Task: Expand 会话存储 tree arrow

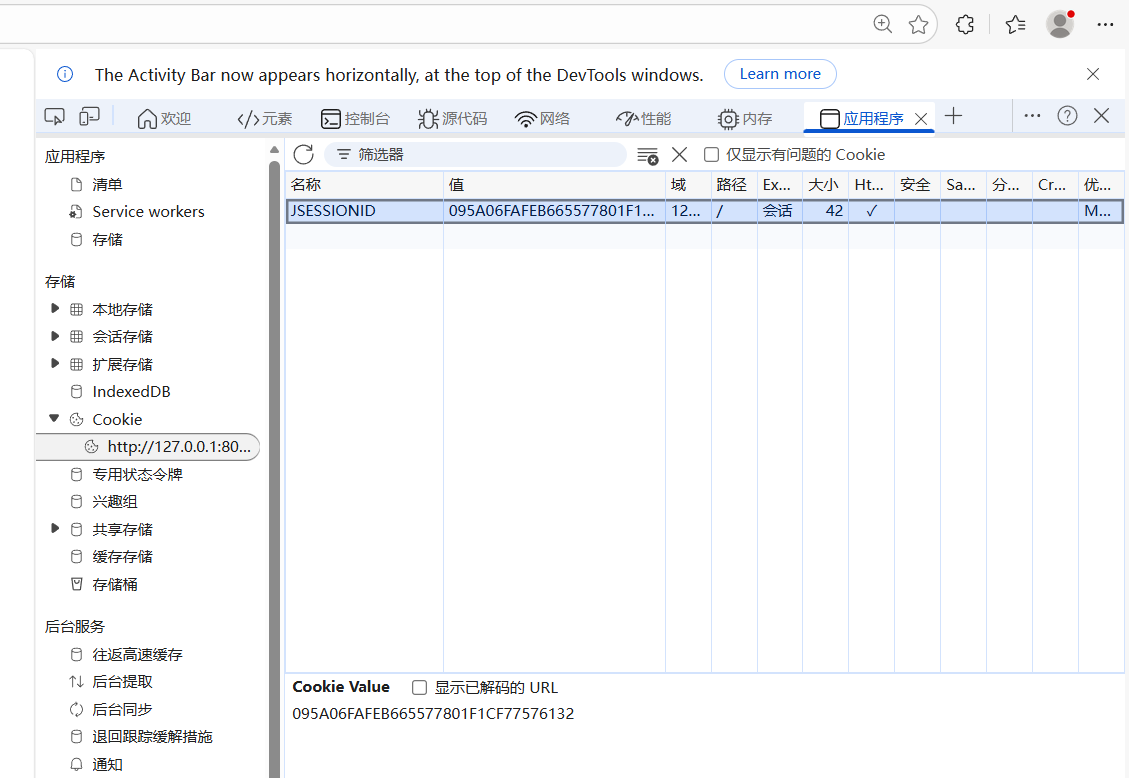Action: (55, 336)
